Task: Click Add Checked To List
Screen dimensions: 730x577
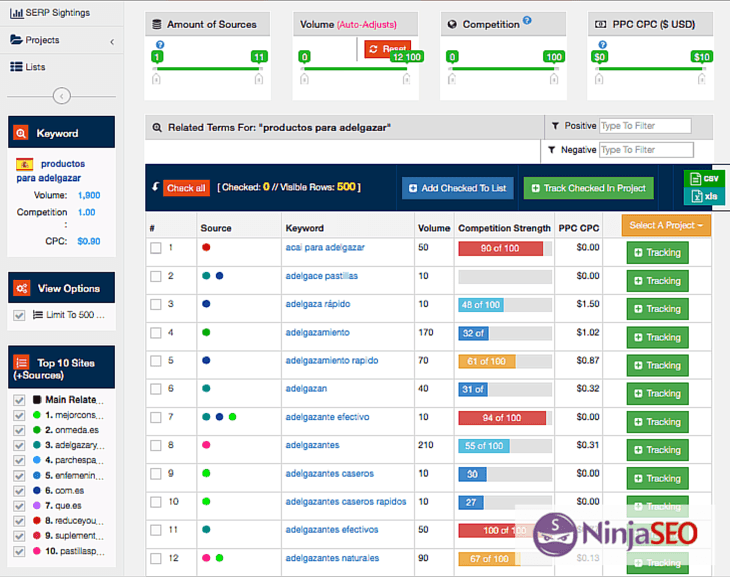Action: 458,188
